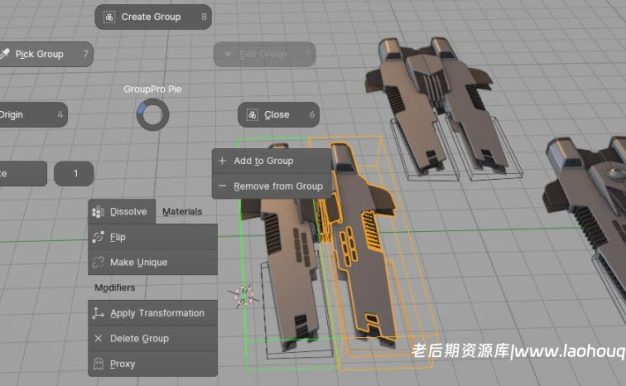Image resolution: width=626 pixels, height=386 pixels.
Task: Click the Close group icon
Action: point(252,115)
